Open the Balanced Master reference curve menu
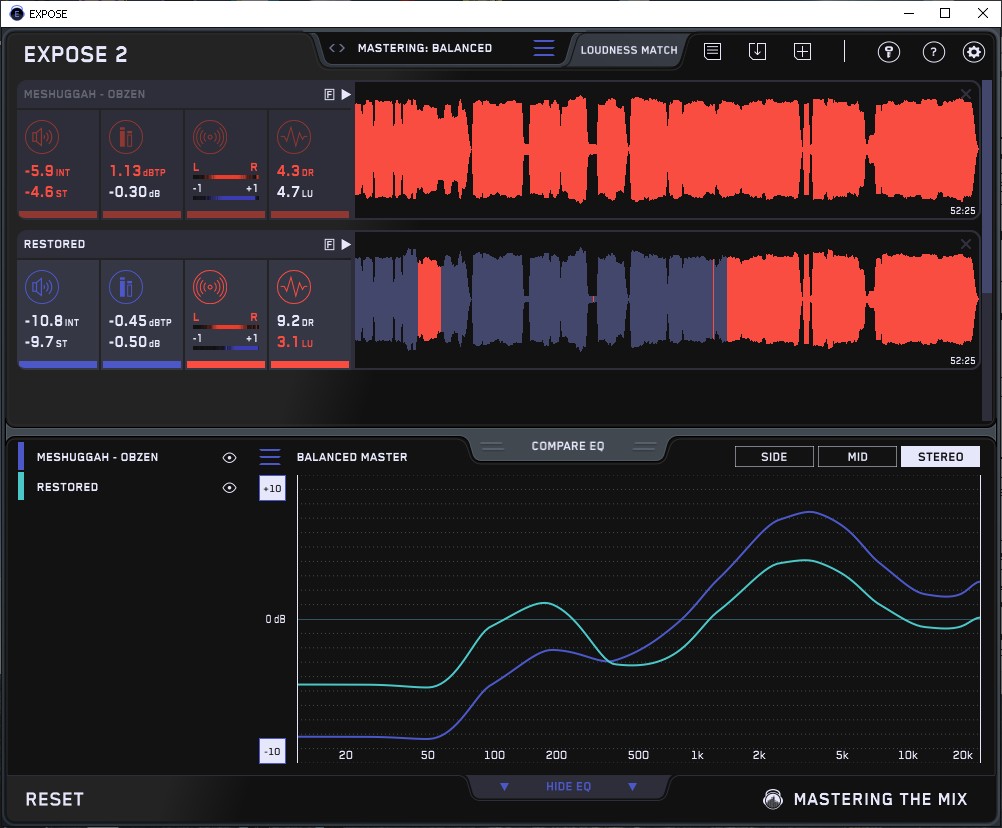This screenshot has width=1002, height=828. (270, 457)
